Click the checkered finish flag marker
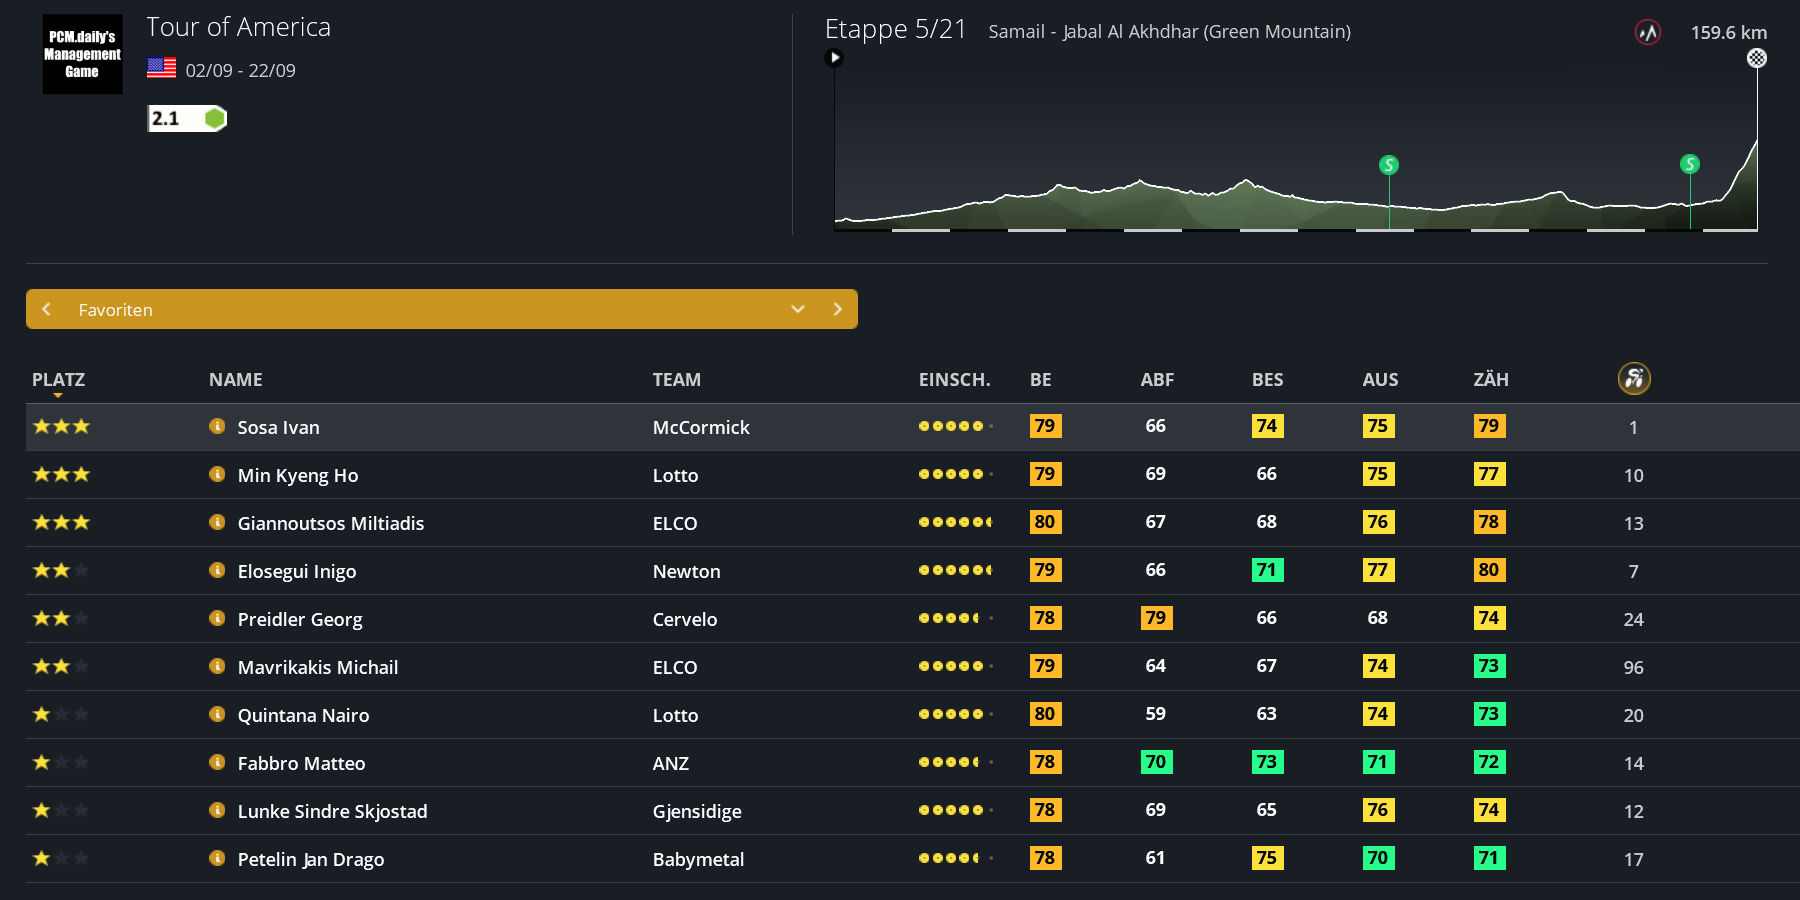Image resolution: width=1800 pixels, height=900 pixels. click(1756, 58)
